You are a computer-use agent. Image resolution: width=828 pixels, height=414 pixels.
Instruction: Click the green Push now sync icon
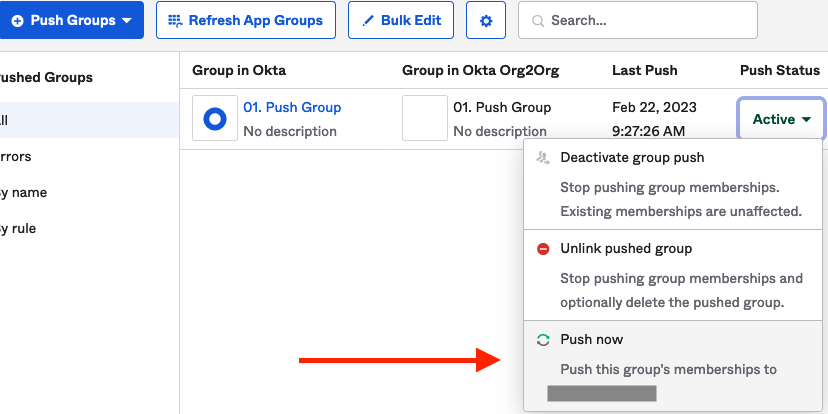(543, 340)
